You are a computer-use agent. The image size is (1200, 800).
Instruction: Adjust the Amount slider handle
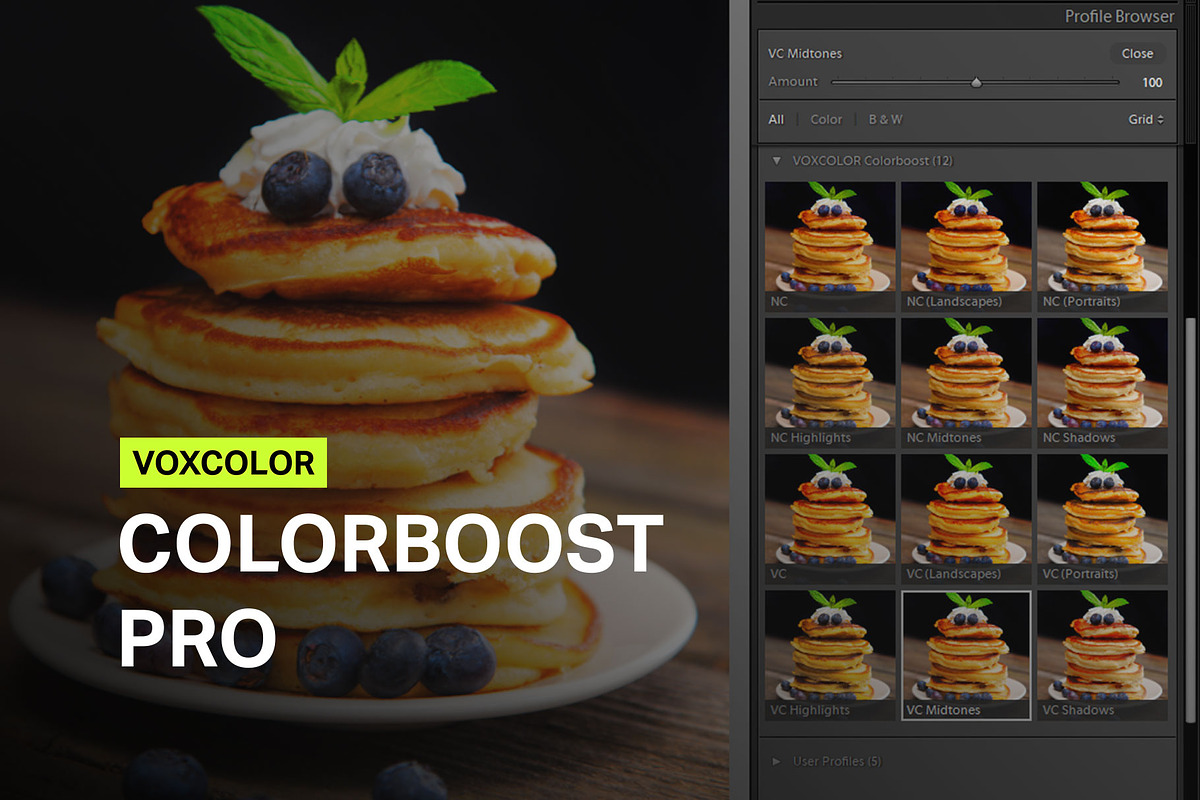tap(976, 83)
